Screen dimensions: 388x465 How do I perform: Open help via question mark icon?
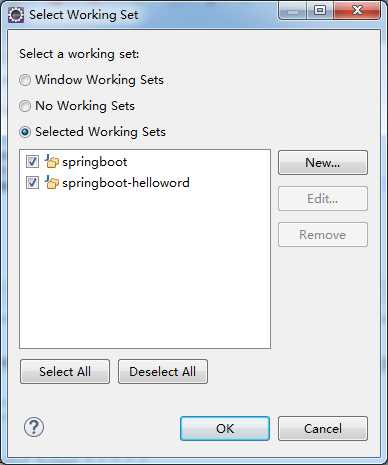point(34,427)
